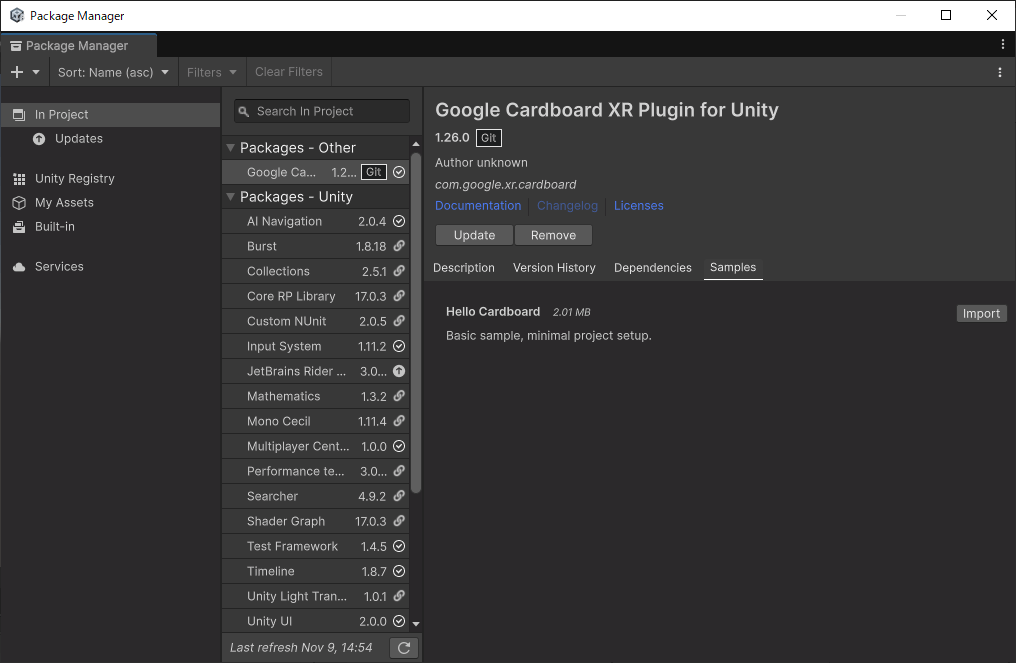Open Services in sidebar

click(x=110, y=266)
